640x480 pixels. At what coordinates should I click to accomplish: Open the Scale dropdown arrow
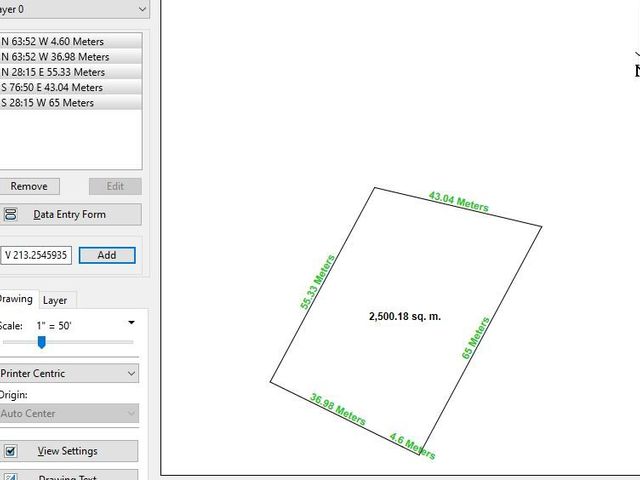[131, 322]
